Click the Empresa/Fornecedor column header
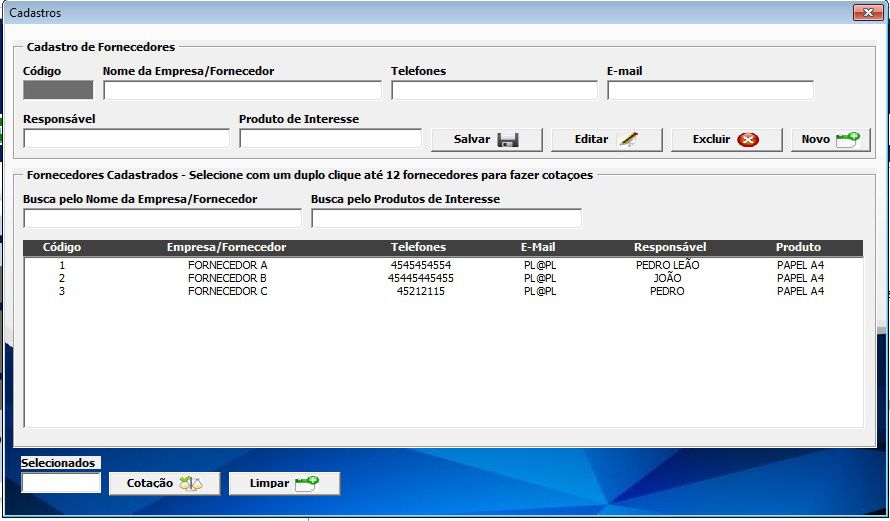The width and height of the screenshot is (890, 521). pos(227,247)
